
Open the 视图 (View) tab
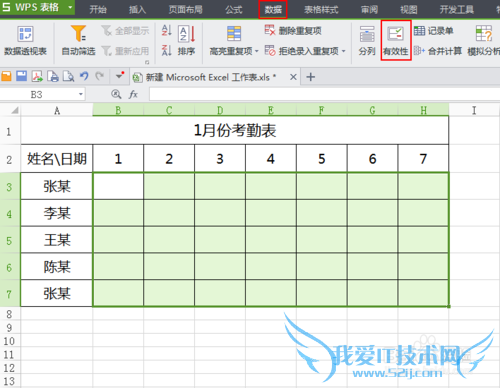pyautogui.click(x=409, y=9)
